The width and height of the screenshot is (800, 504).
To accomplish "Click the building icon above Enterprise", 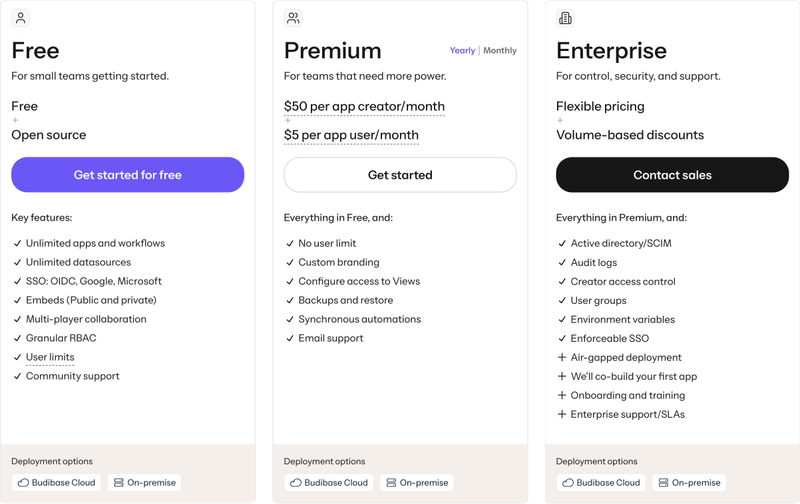I will click(565, 18).
